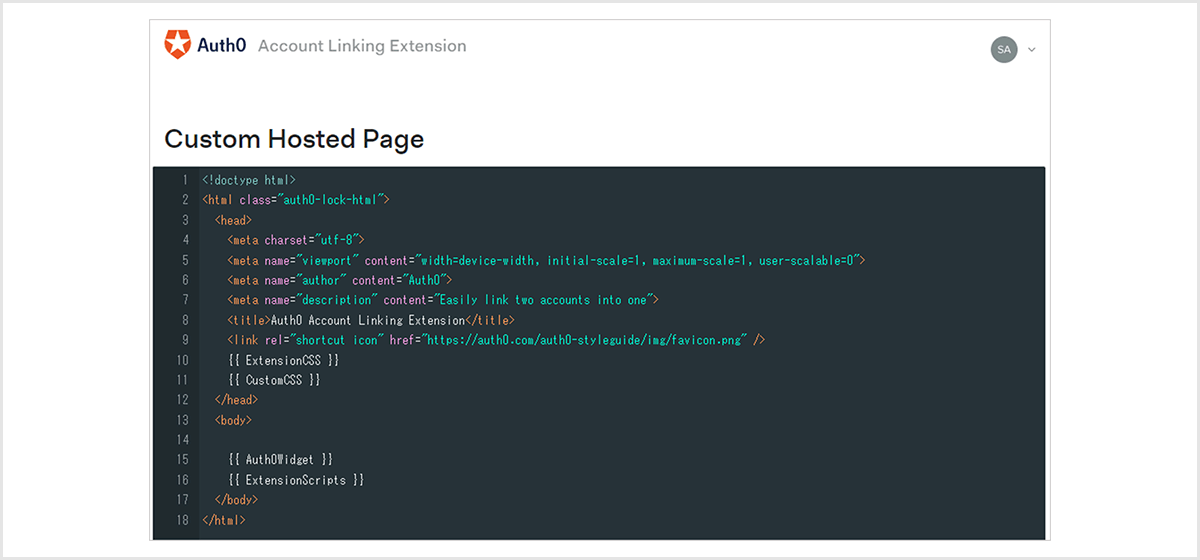This screenshot has height=560, width=1200.
Task: Click the title Auth0 Account Linking Extension line
Action: (x=371, y=320)
